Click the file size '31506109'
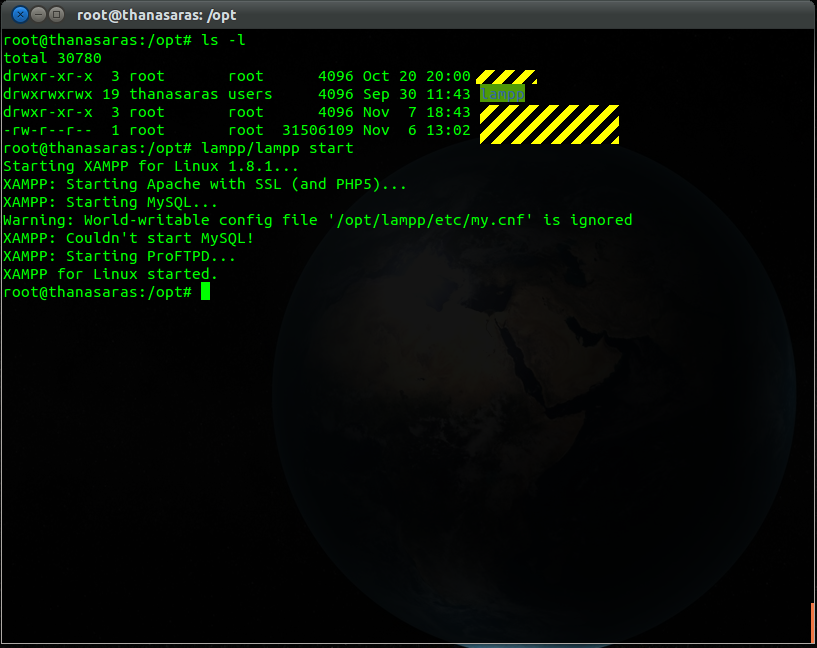The width and height of the screenshot is (817, 648). [x=317, y=130]
